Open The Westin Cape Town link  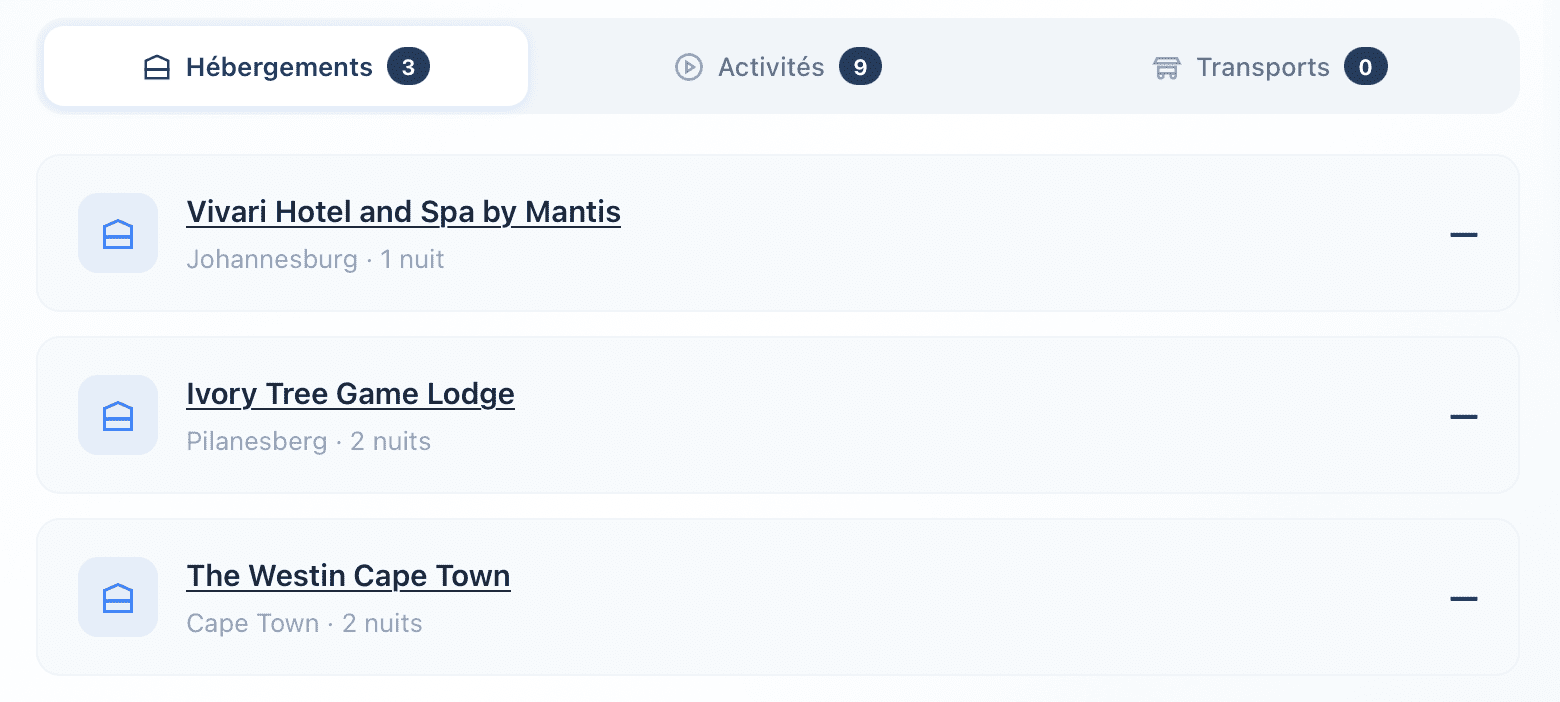pos(348,576)
